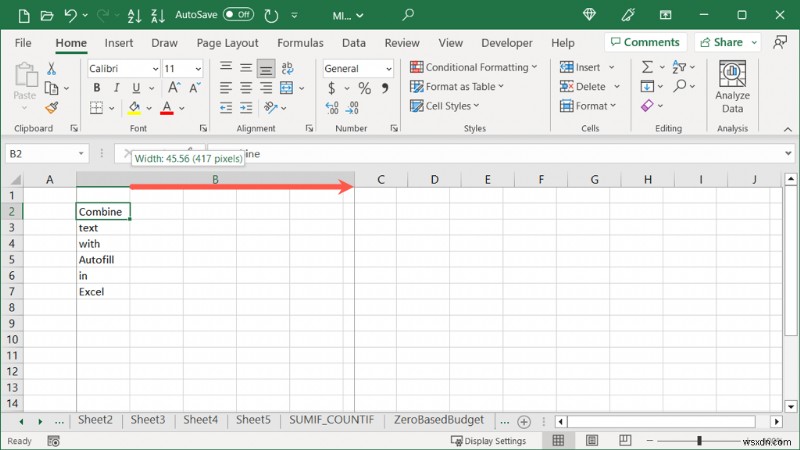Expand the formula bar
The image size is (800, 450).
click(x=788, y=153)
